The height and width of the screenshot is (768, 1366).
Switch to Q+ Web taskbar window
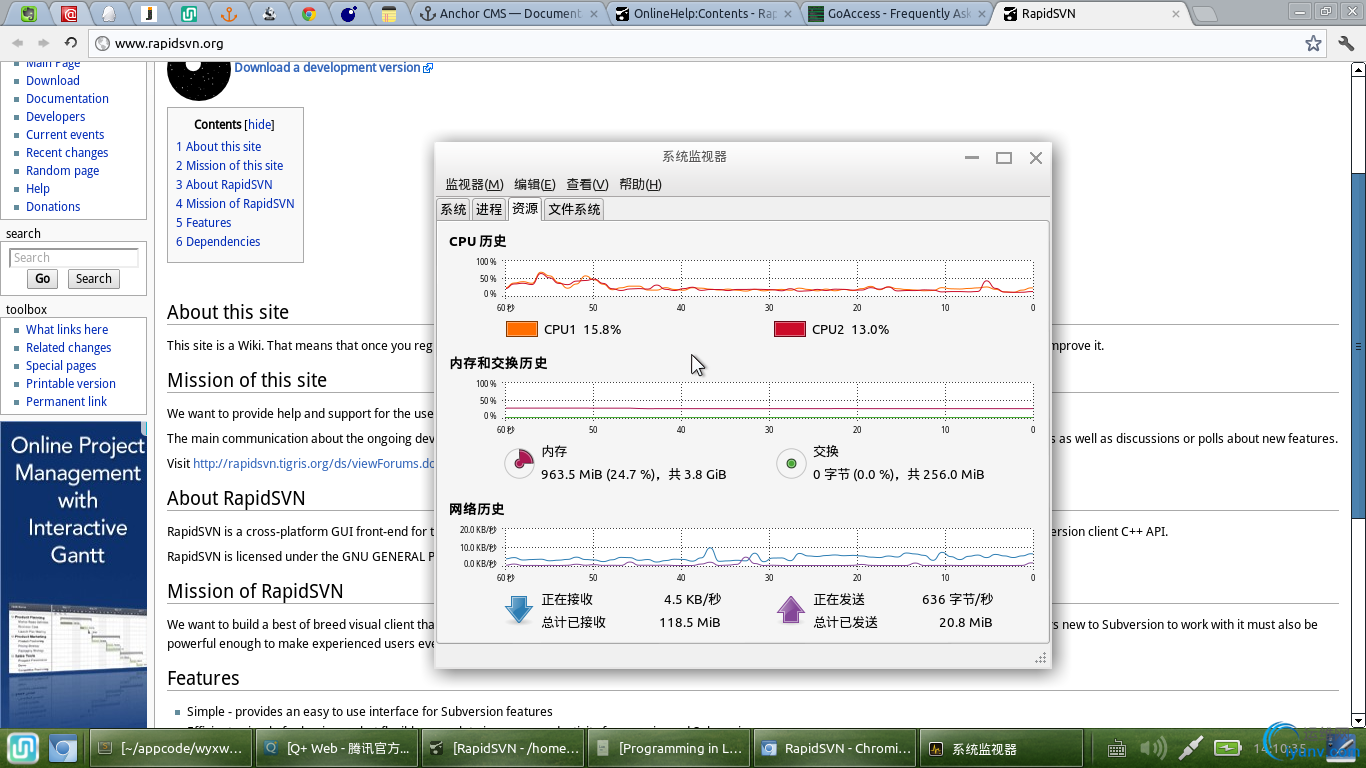tap(336, 748)
